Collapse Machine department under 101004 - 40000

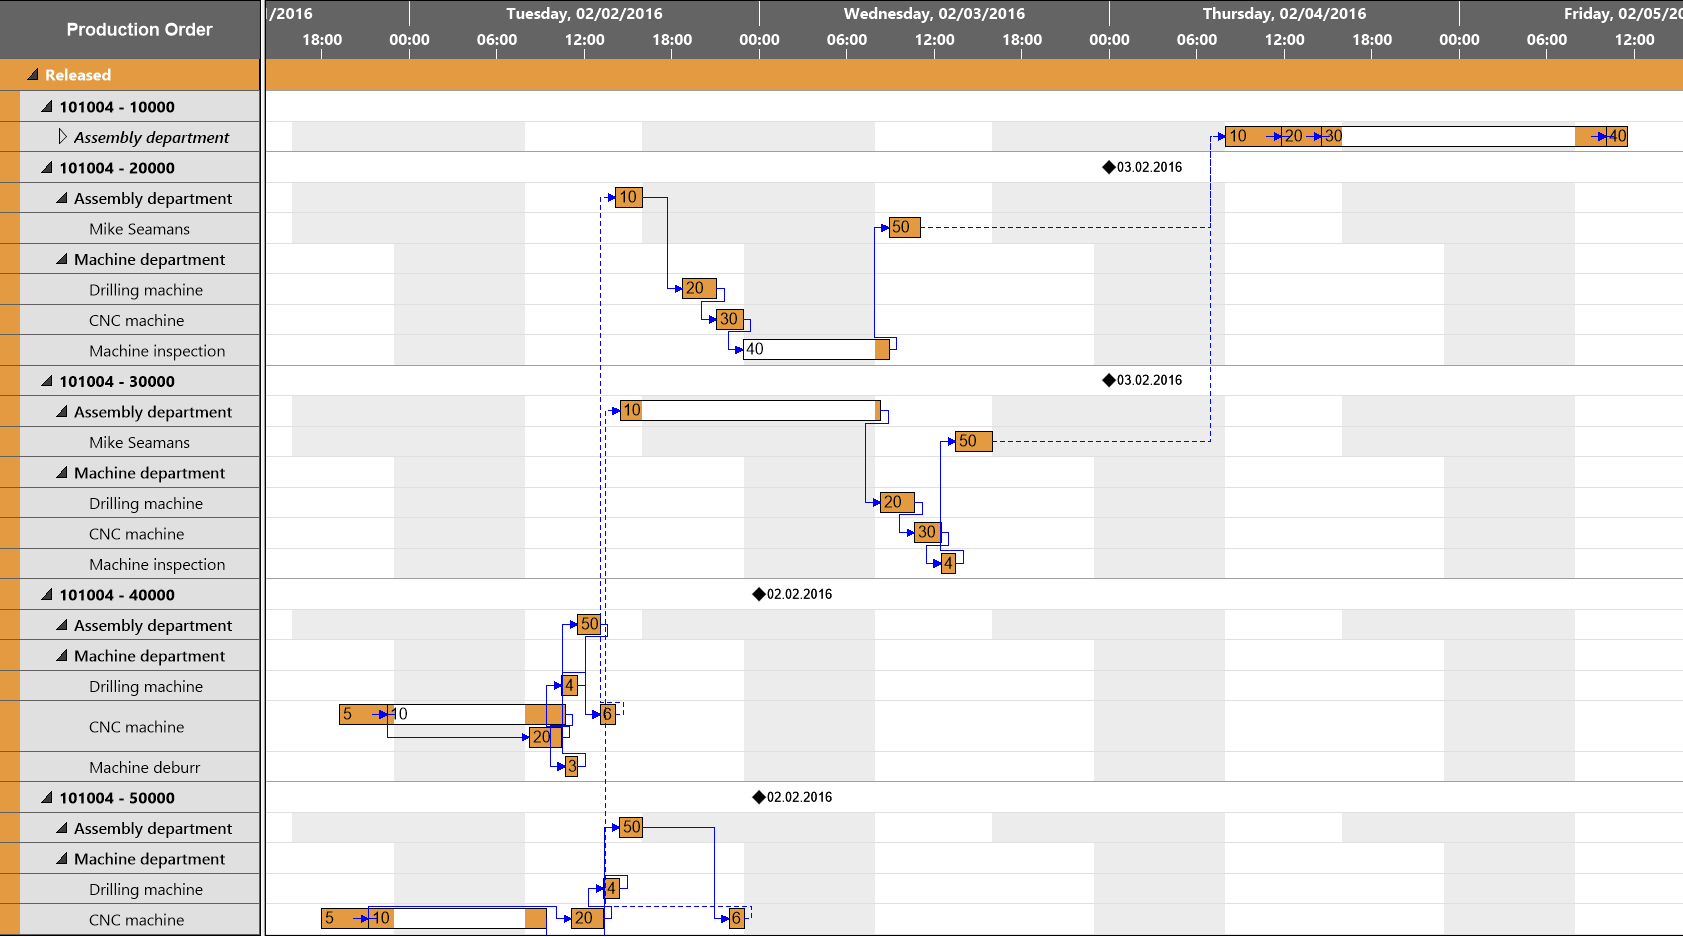[x=62, y=656]
